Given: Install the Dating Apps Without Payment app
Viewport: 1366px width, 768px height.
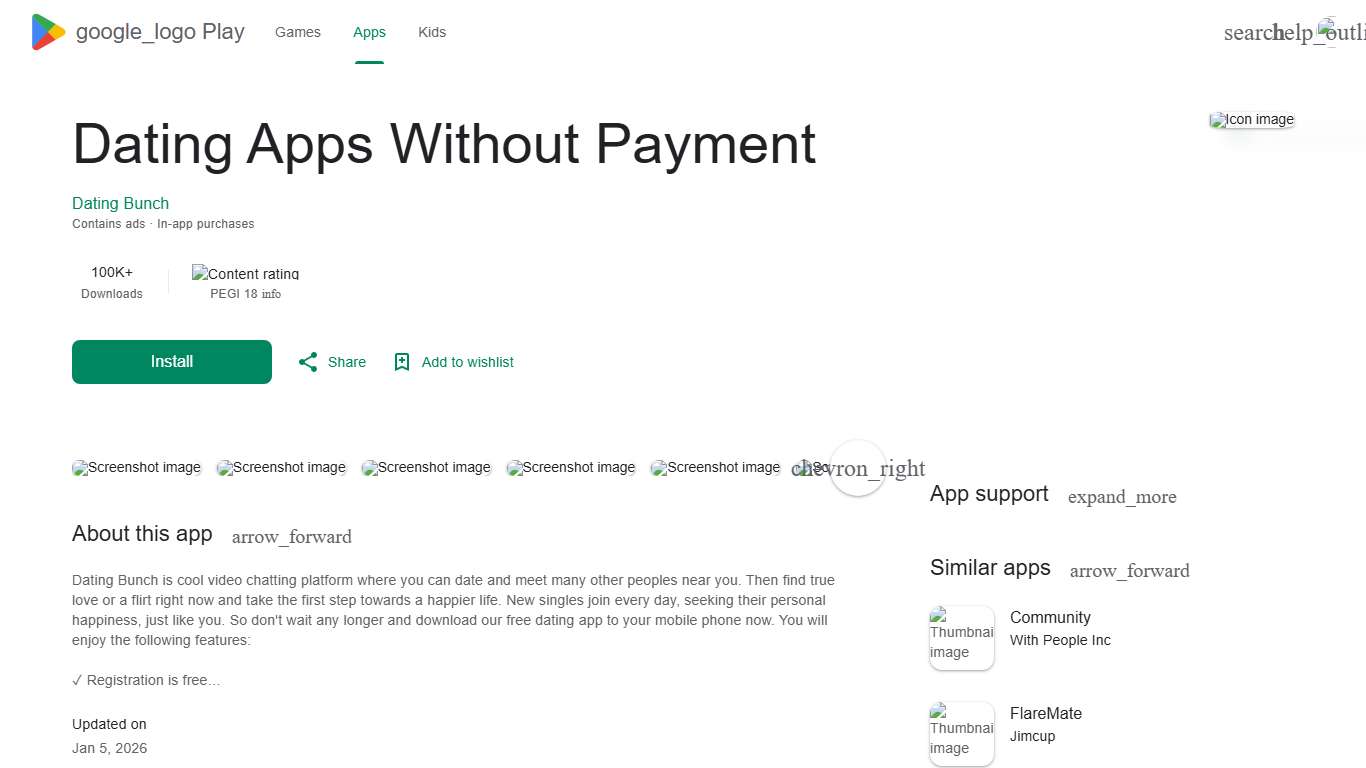Looking at the screenshot, I should point(171,361).
